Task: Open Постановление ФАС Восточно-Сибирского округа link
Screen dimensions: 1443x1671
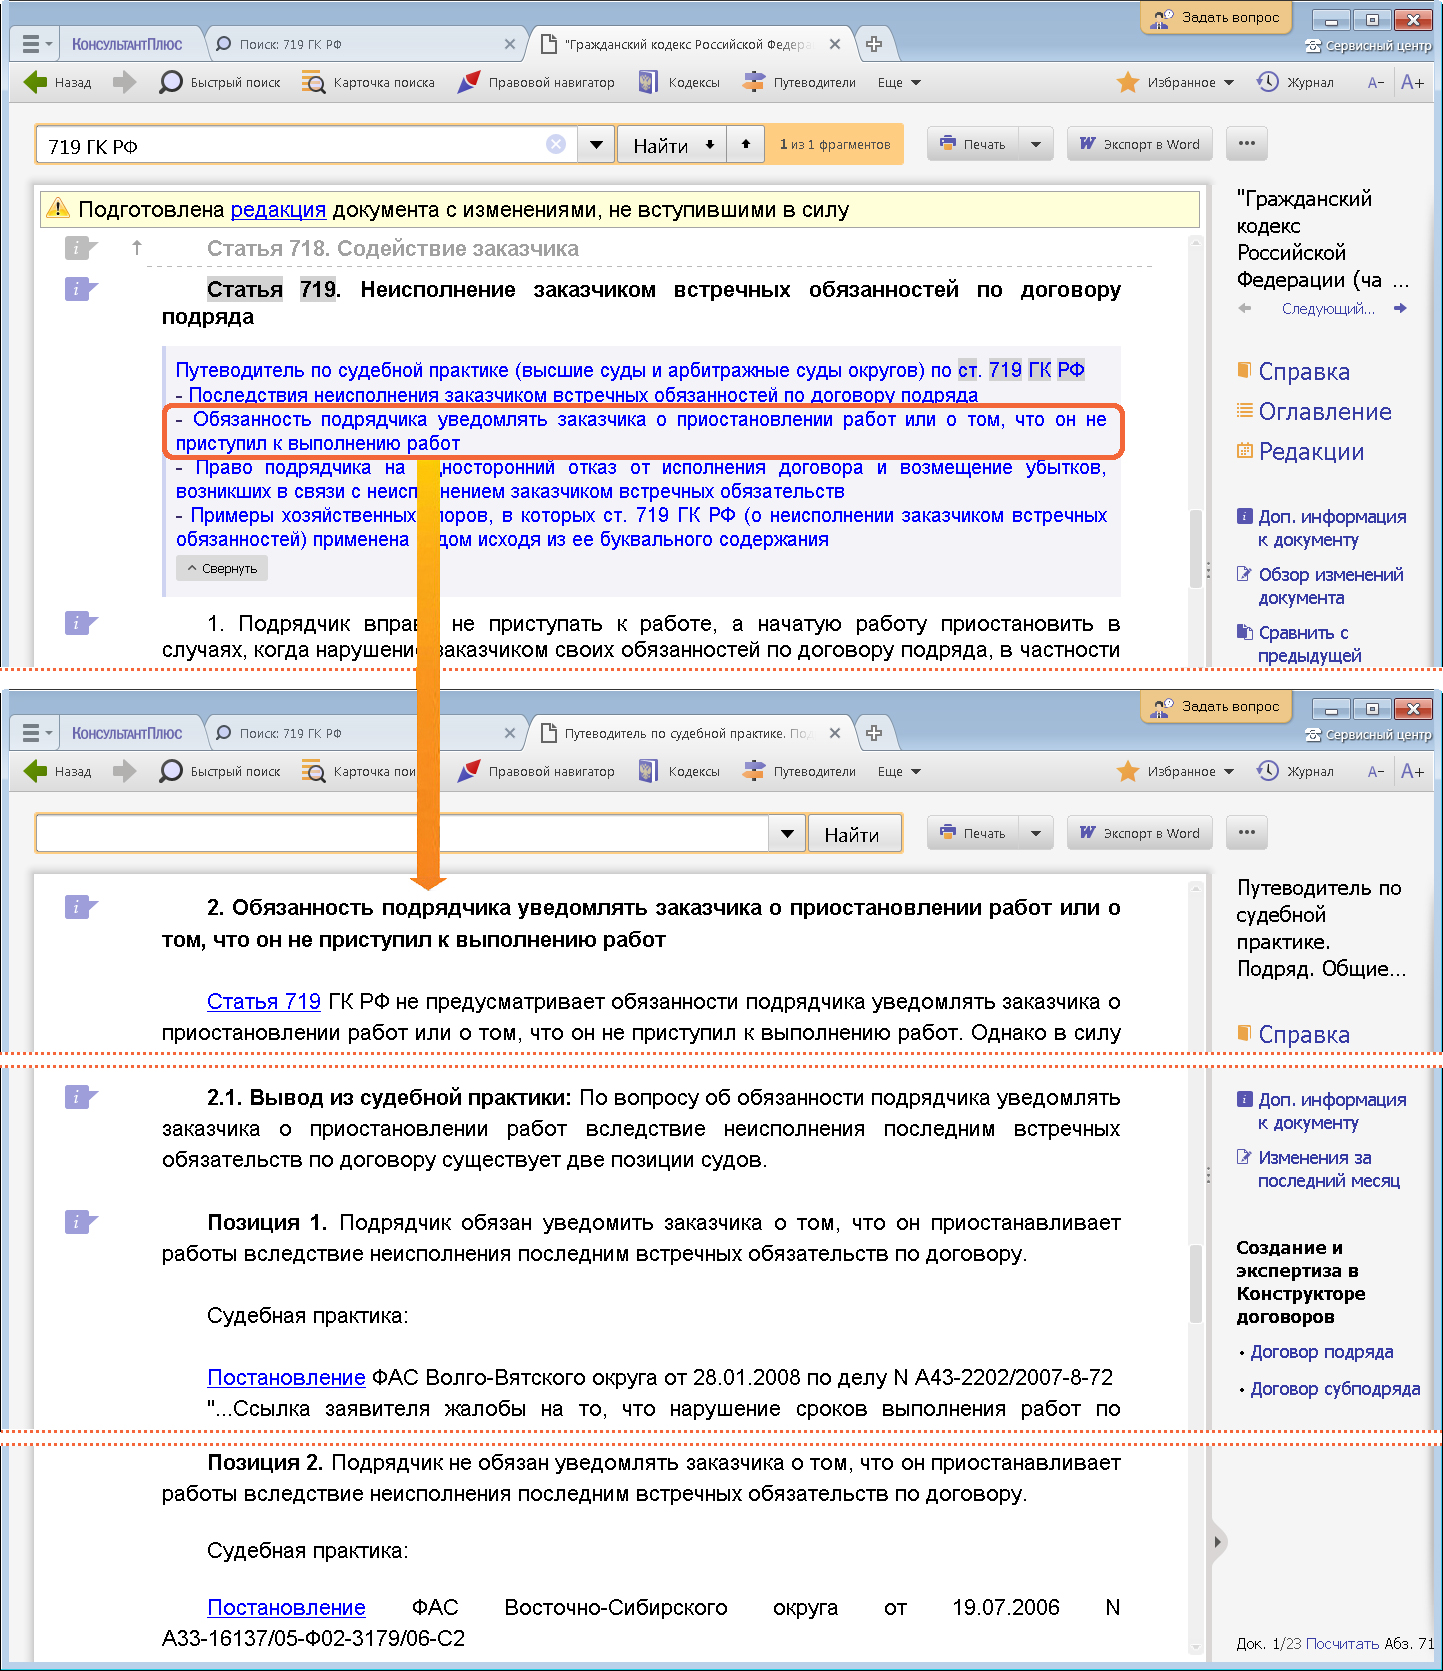Action: click(x=286, y=1608)
